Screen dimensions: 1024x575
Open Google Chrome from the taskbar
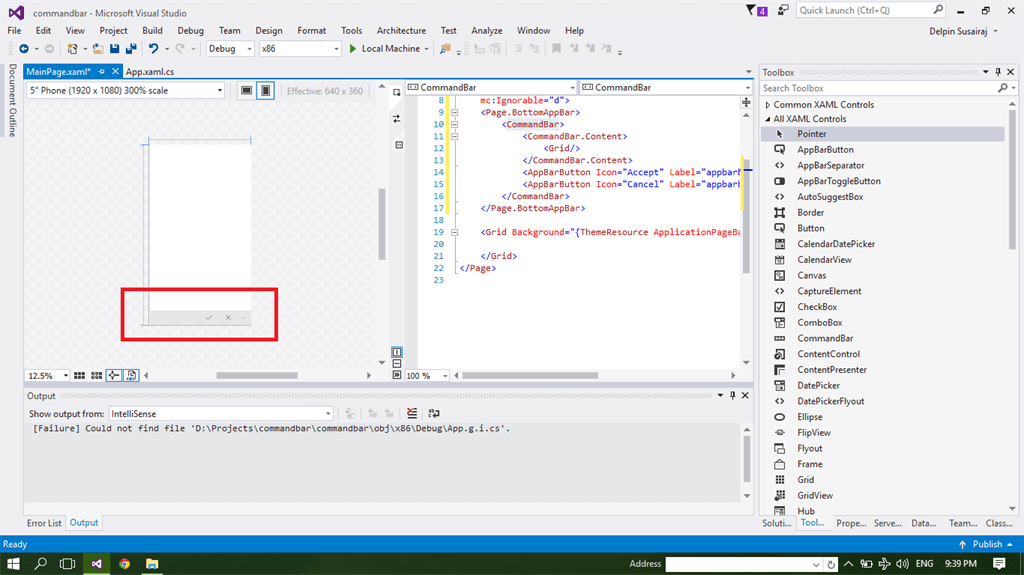pyautogui.click(x=124, y=564)
